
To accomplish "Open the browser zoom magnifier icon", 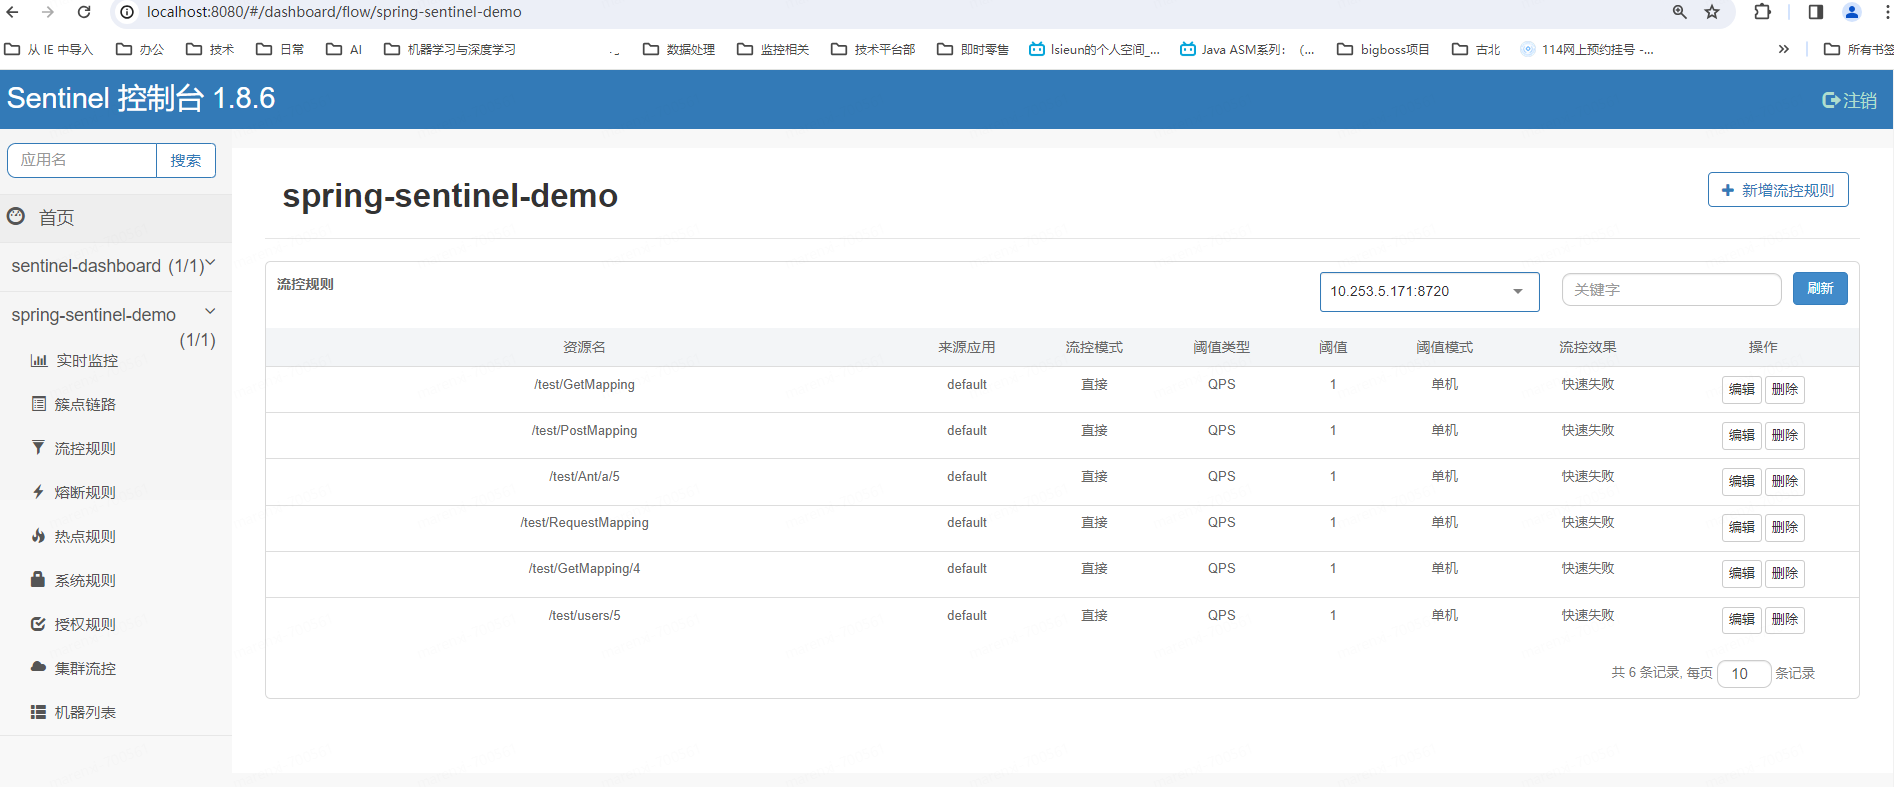I will [x=1680, y=12].
